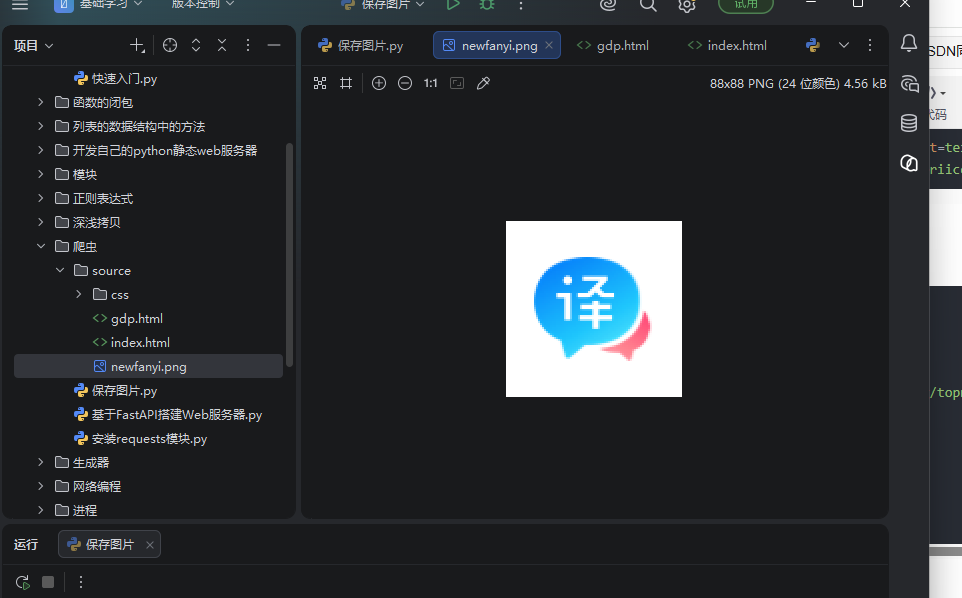Click the 试用 trial button
962x598 pixels.
pyautogui.click(x=745, y=5)
